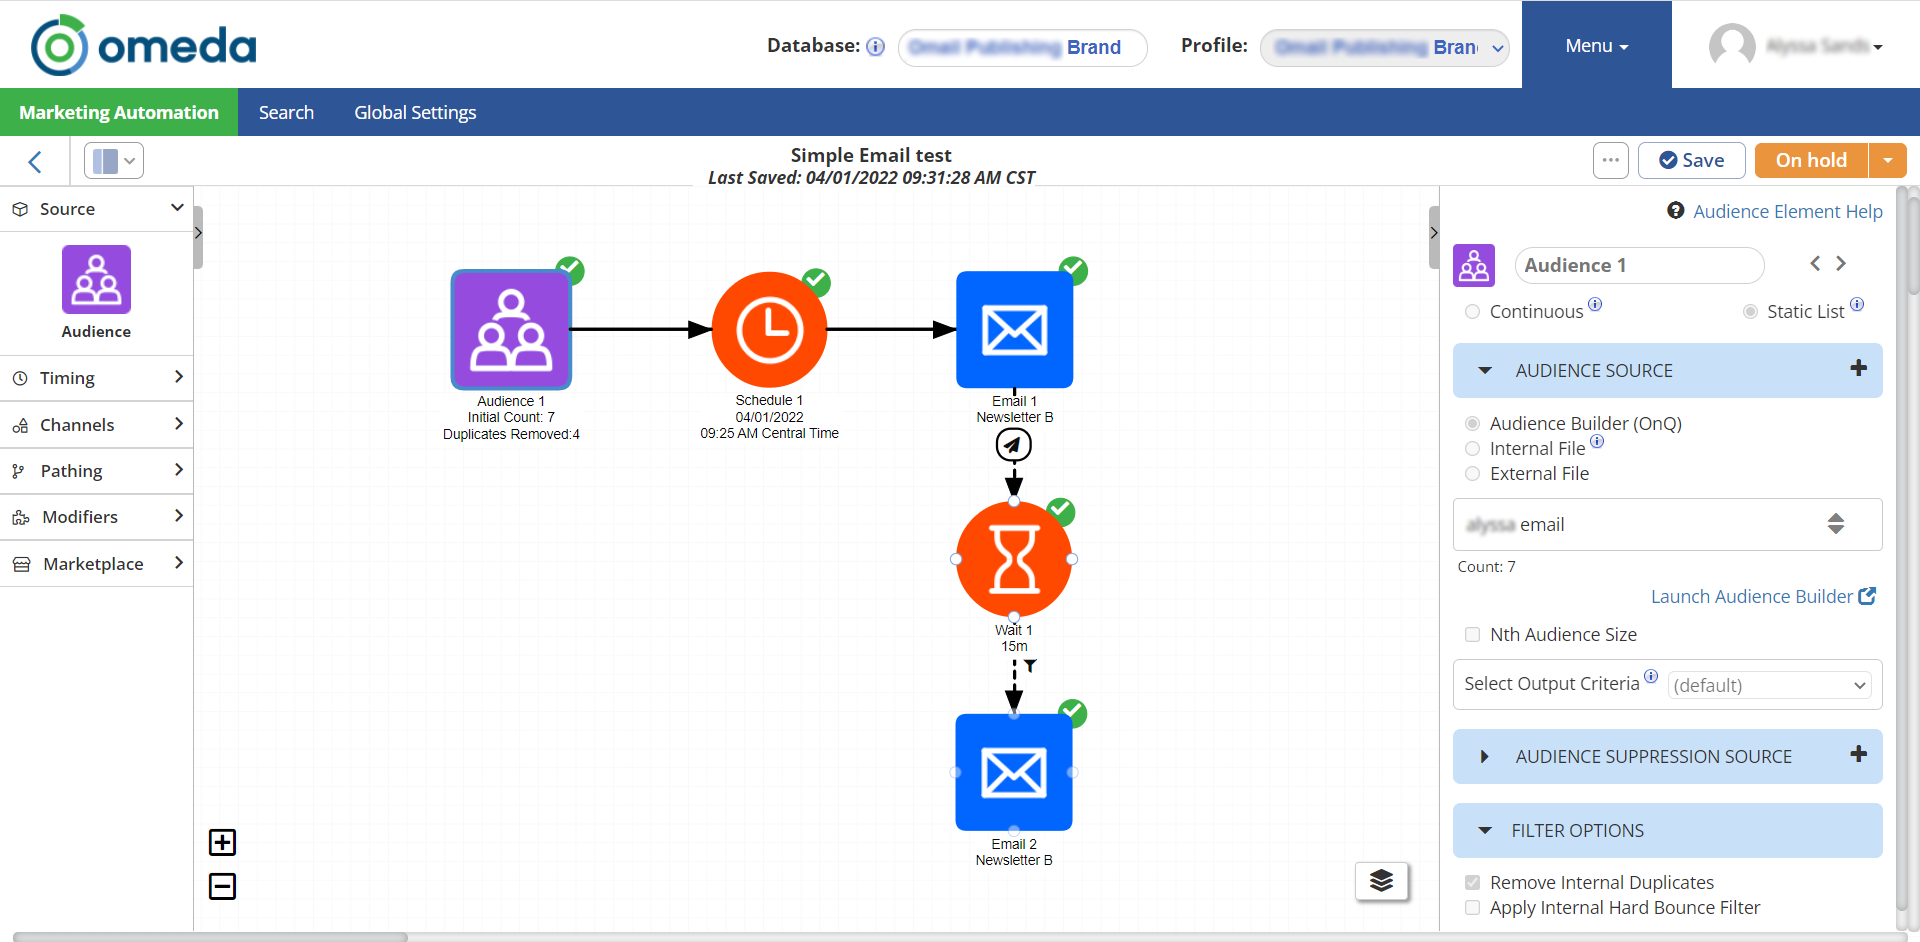
Task: Open the Menu dropdown in header
Action: click(1596, 46)
